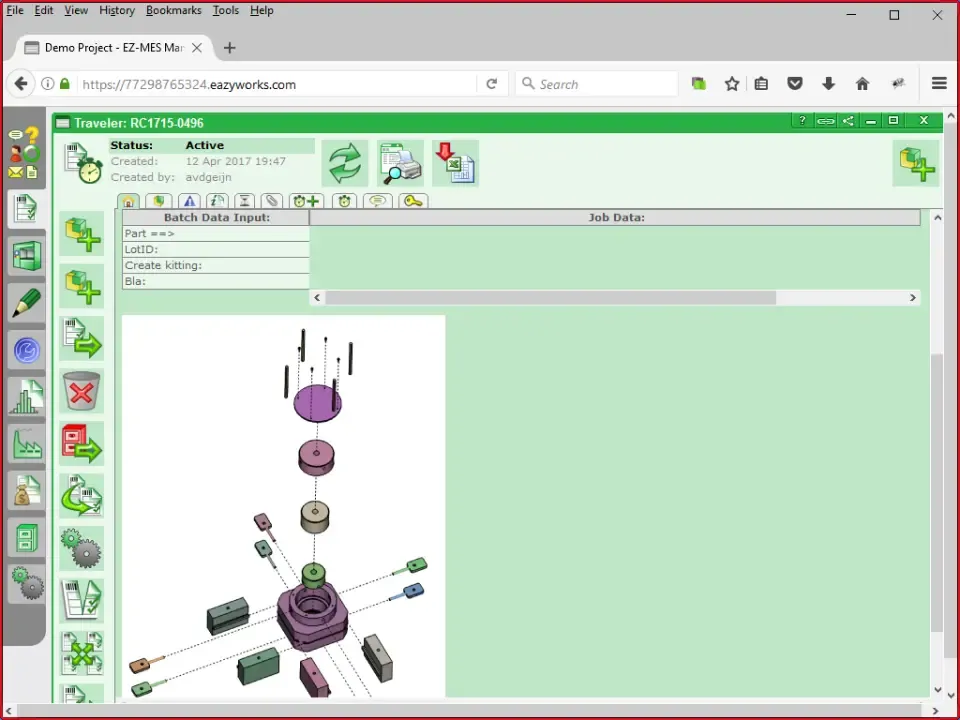Screen dimensions: 960x720
Task: Click the gears configuration icon in the sidebar
Action: click(25, 585)
